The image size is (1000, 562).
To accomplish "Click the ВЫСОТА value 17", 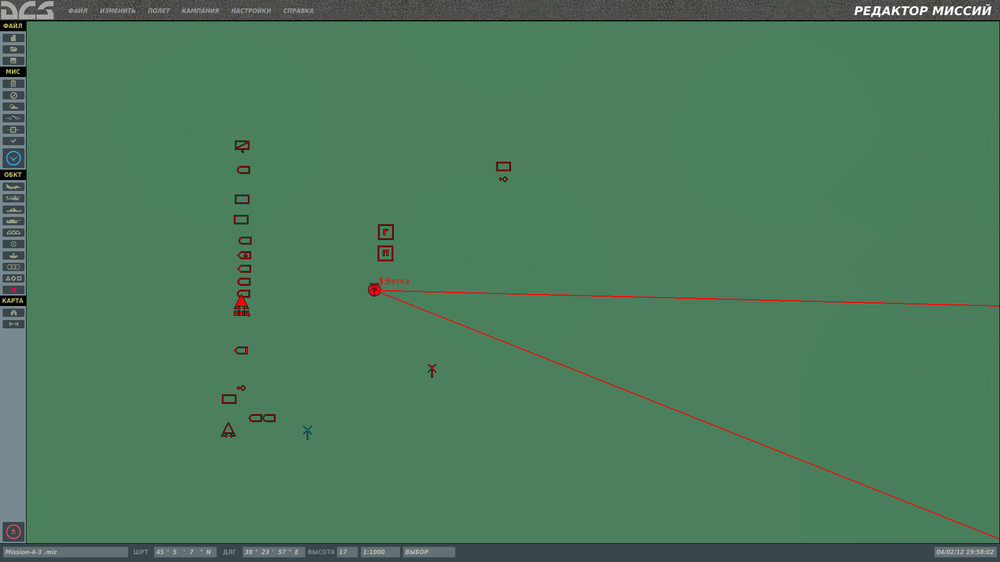I will pos(347,552).
